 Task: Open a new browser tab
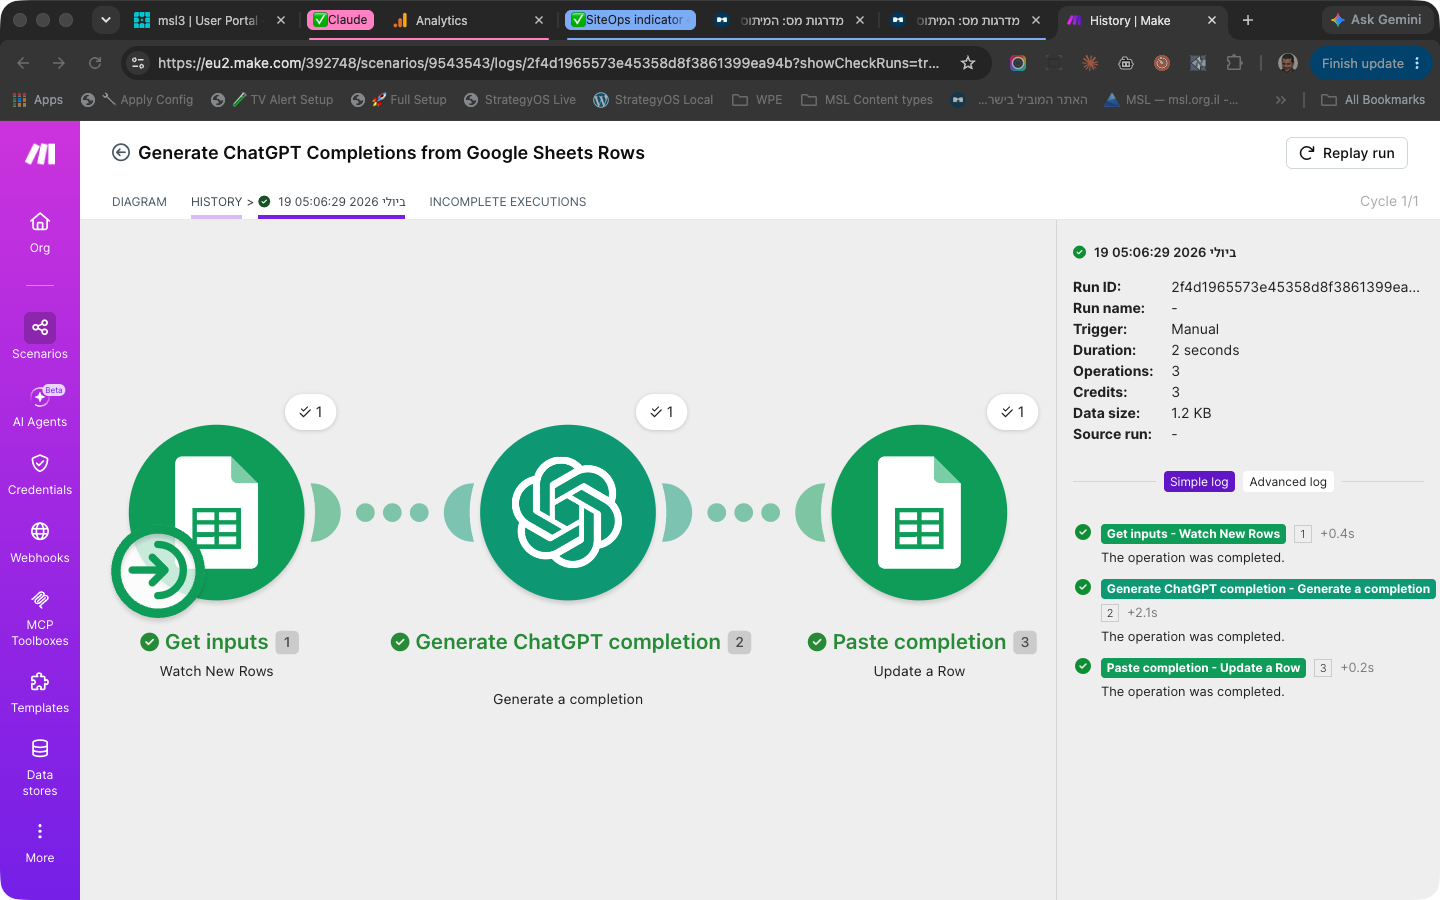pos(1248,20)
